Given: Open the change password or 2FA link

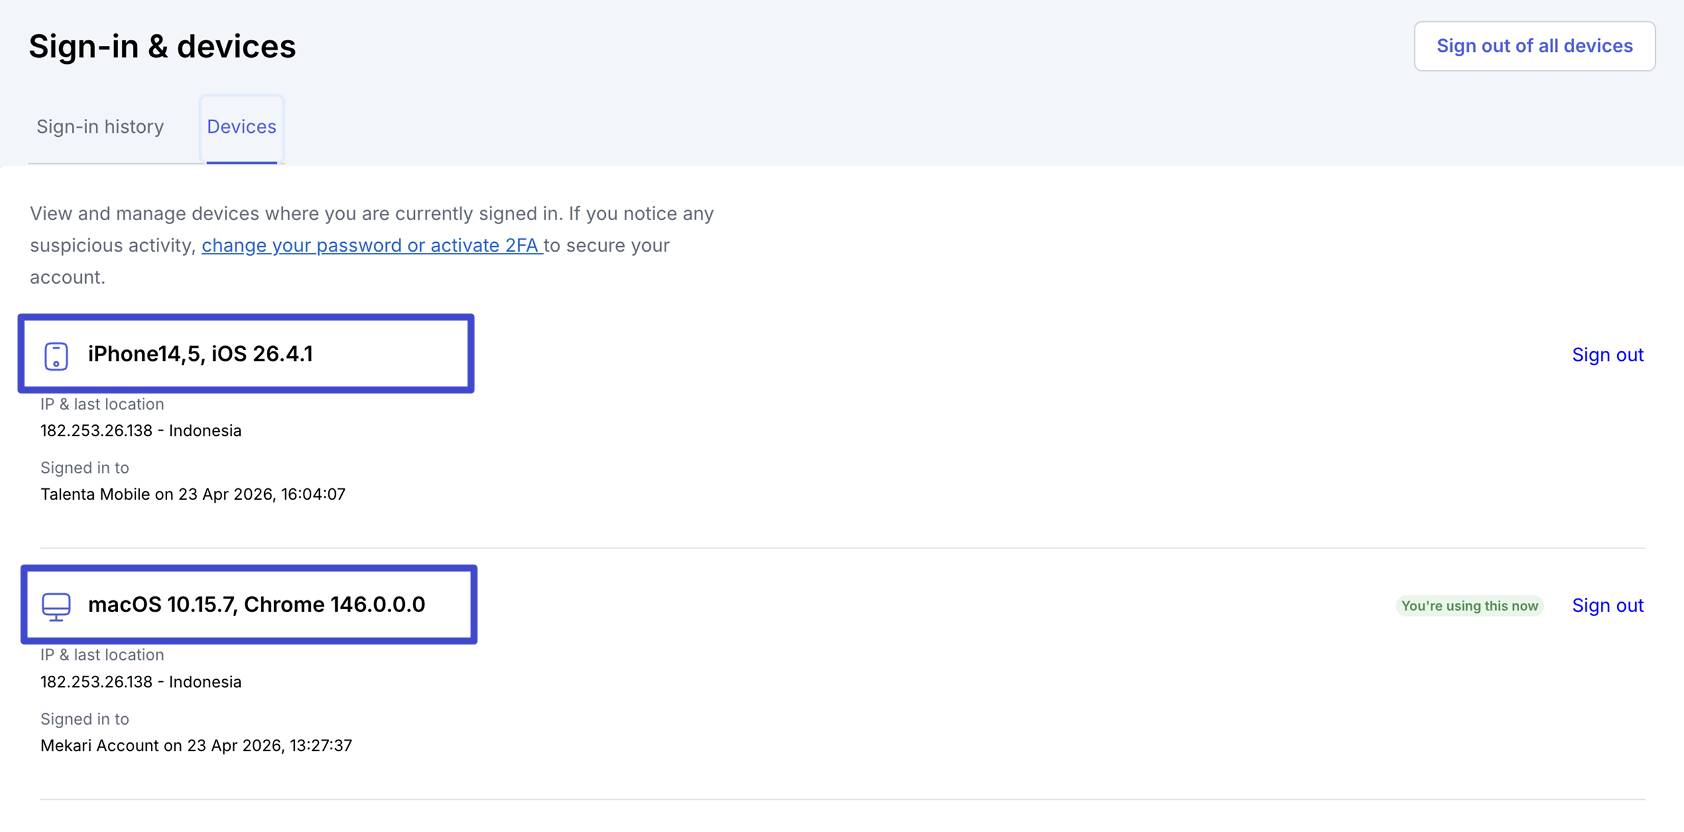Looking at the screenshot, I should (x=371, y=245).
